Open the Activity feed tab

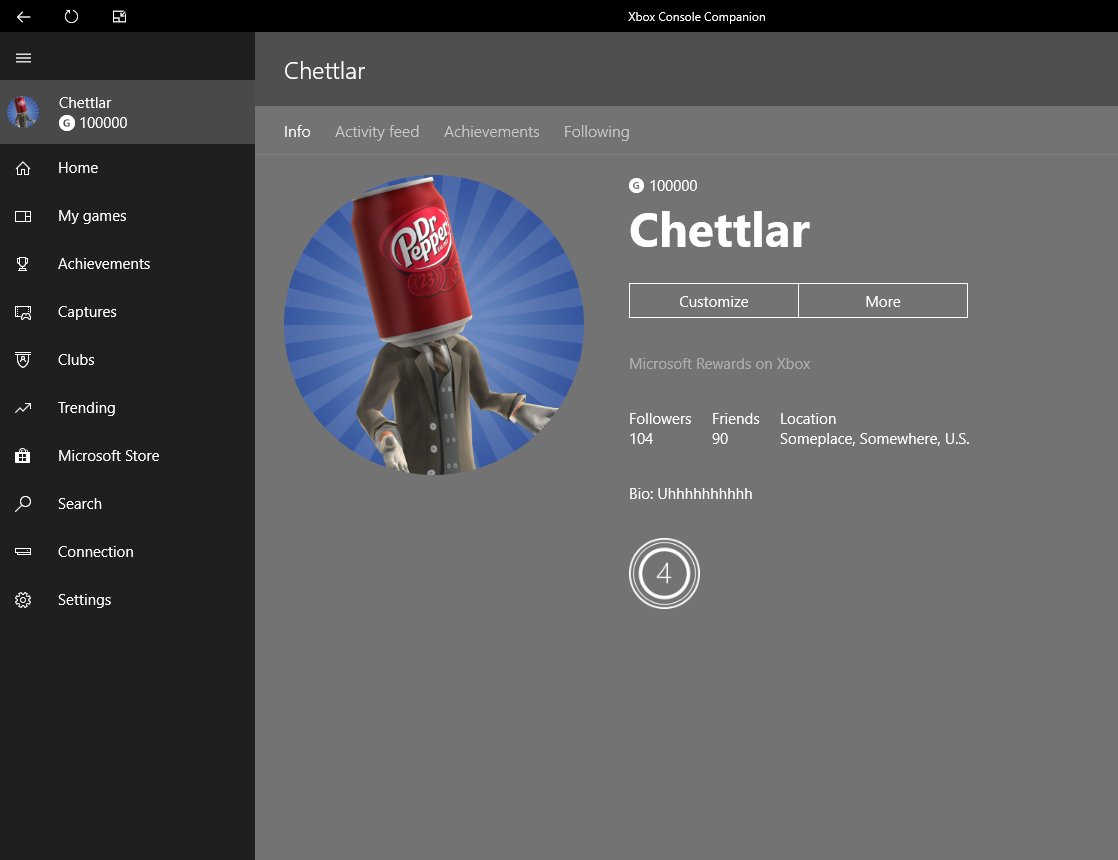coord(377,132)
